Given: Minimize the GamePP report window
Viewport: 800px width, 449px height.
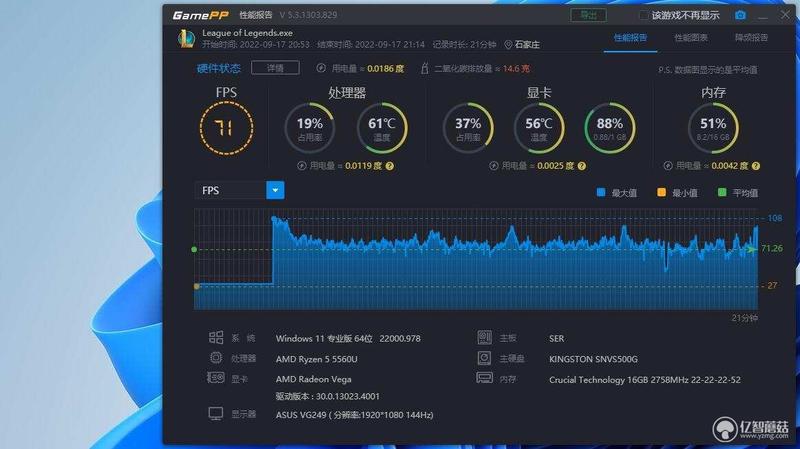Looking at the screenshot, I should 763,16.
